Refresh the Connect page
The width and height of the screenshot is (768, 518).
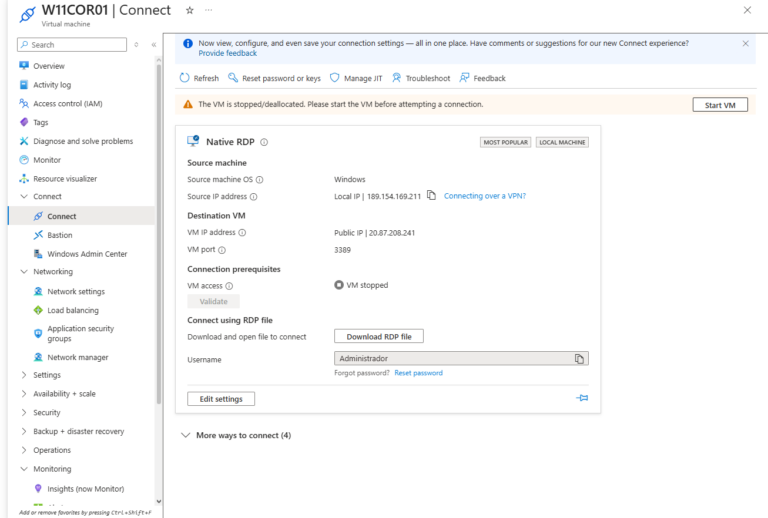pos(199,78)
